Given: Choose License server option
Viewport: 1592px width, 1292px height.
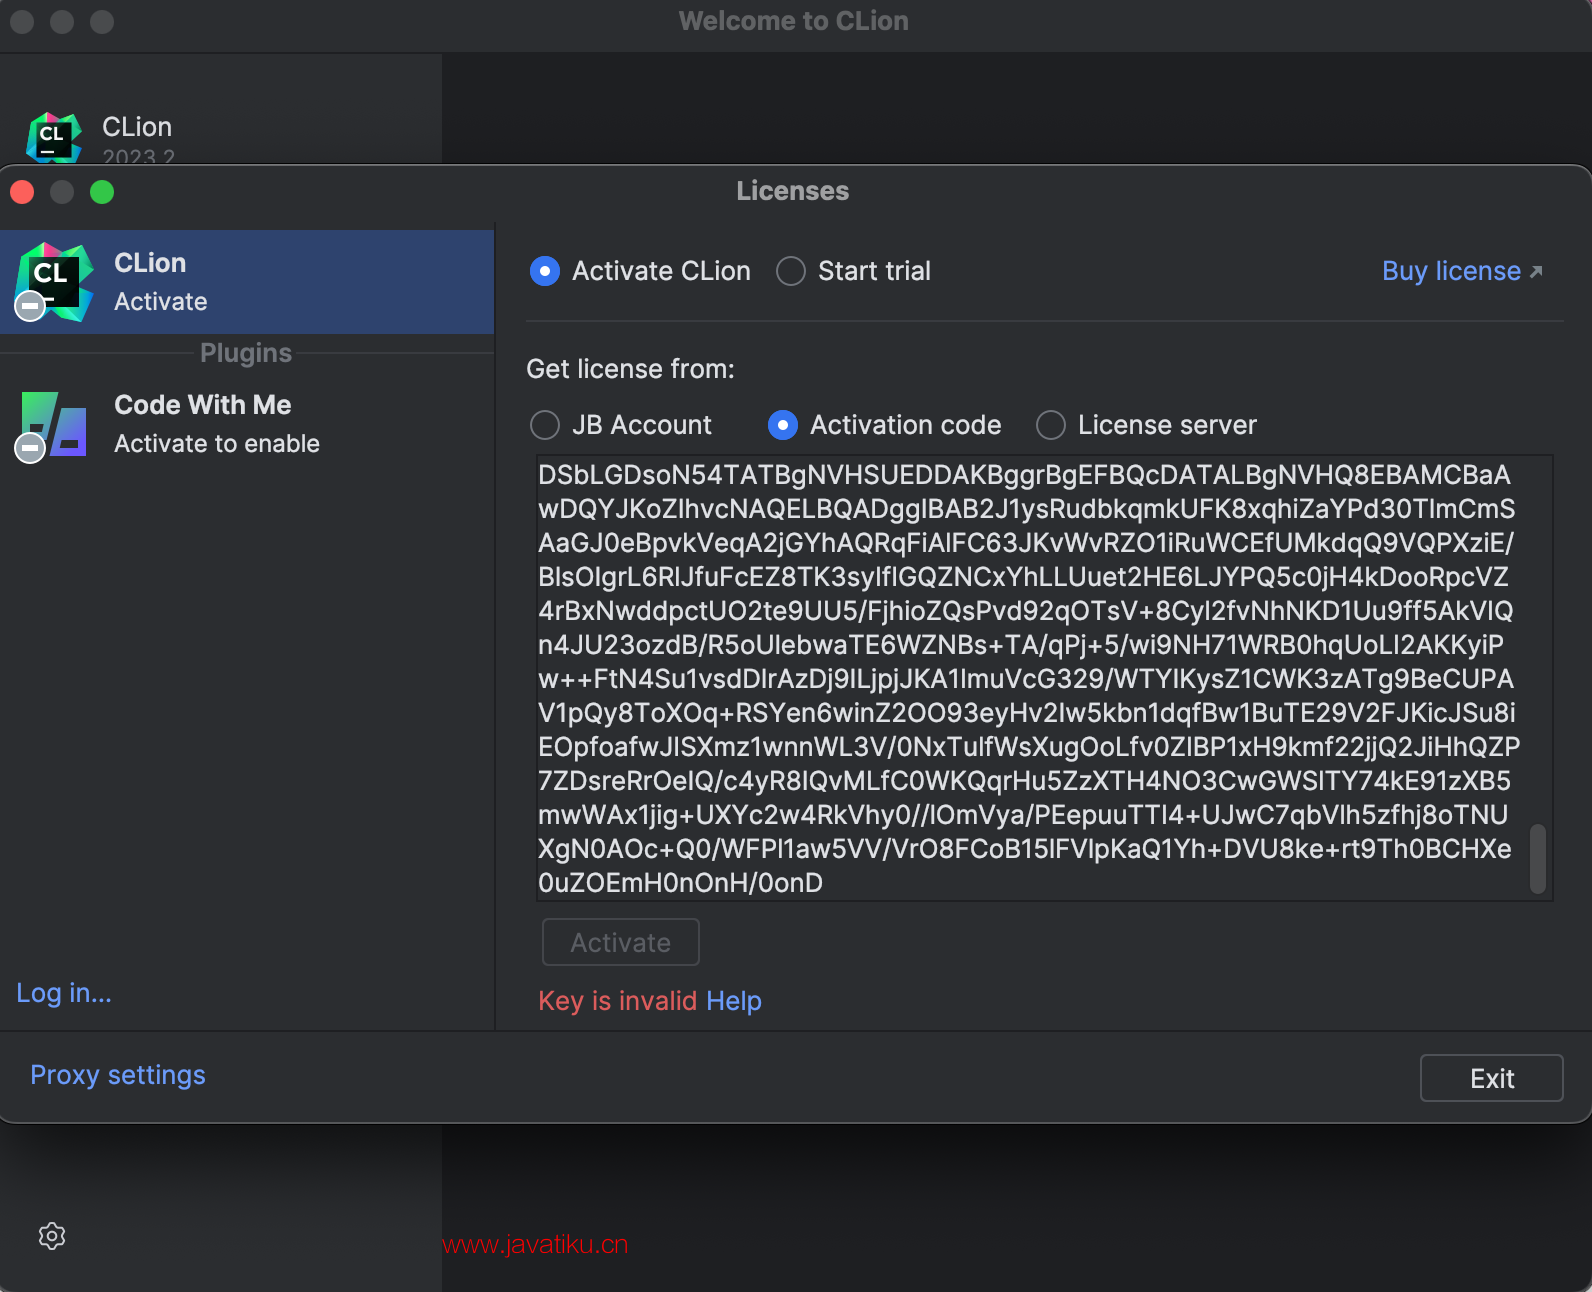Looking at the screenshot, I should 1051,425.
